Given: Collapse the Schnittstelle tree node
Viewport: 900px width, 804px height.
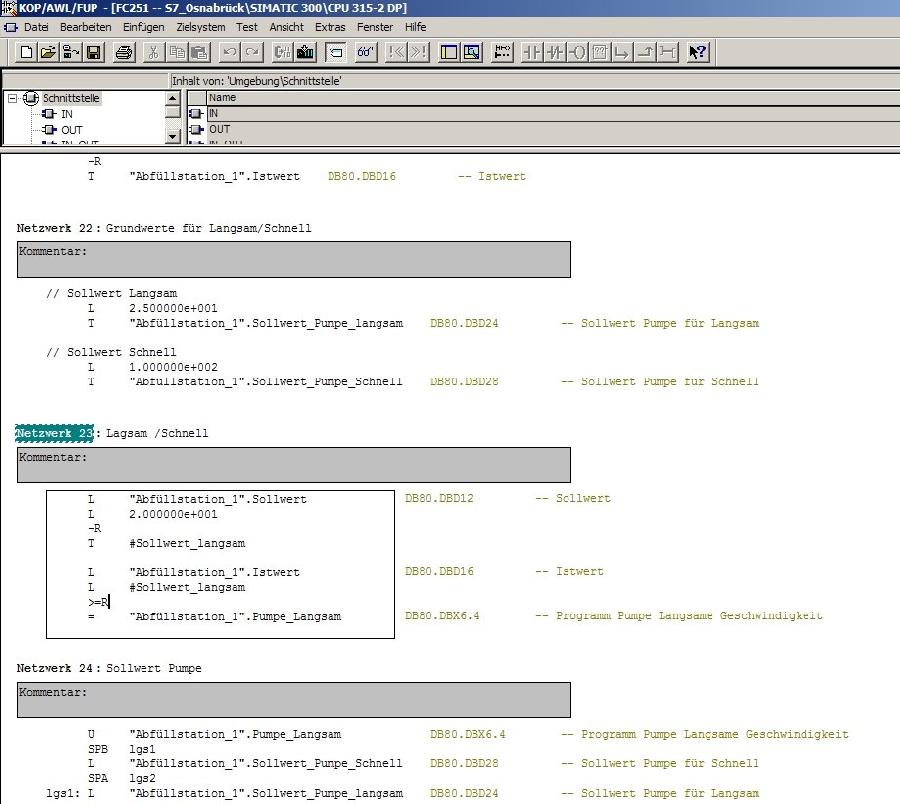Looking at the screenshot, I should tap(13, 98).
